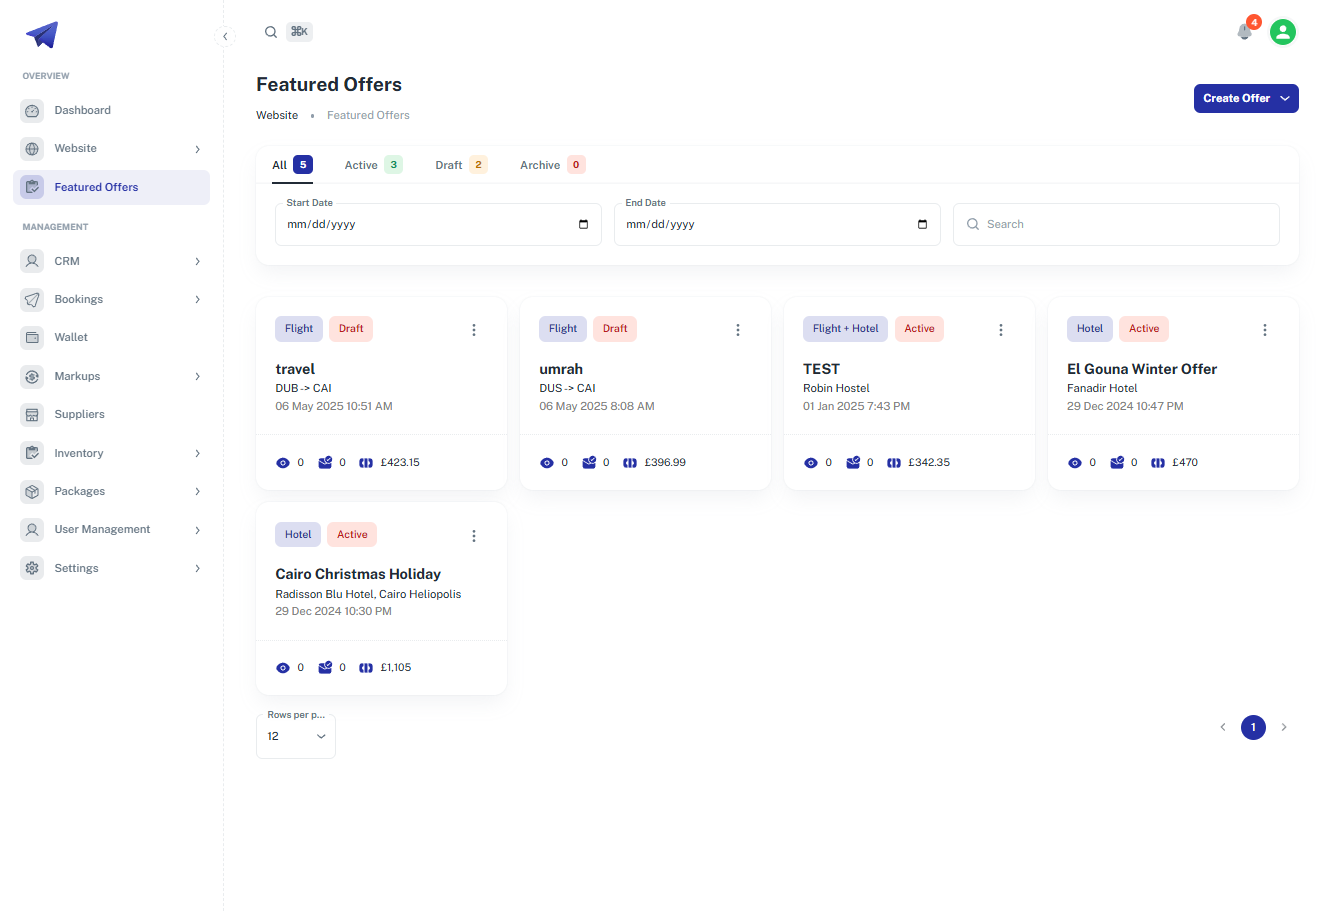Open the El Gouna Winter Offer title

(x=1142, y=369)
